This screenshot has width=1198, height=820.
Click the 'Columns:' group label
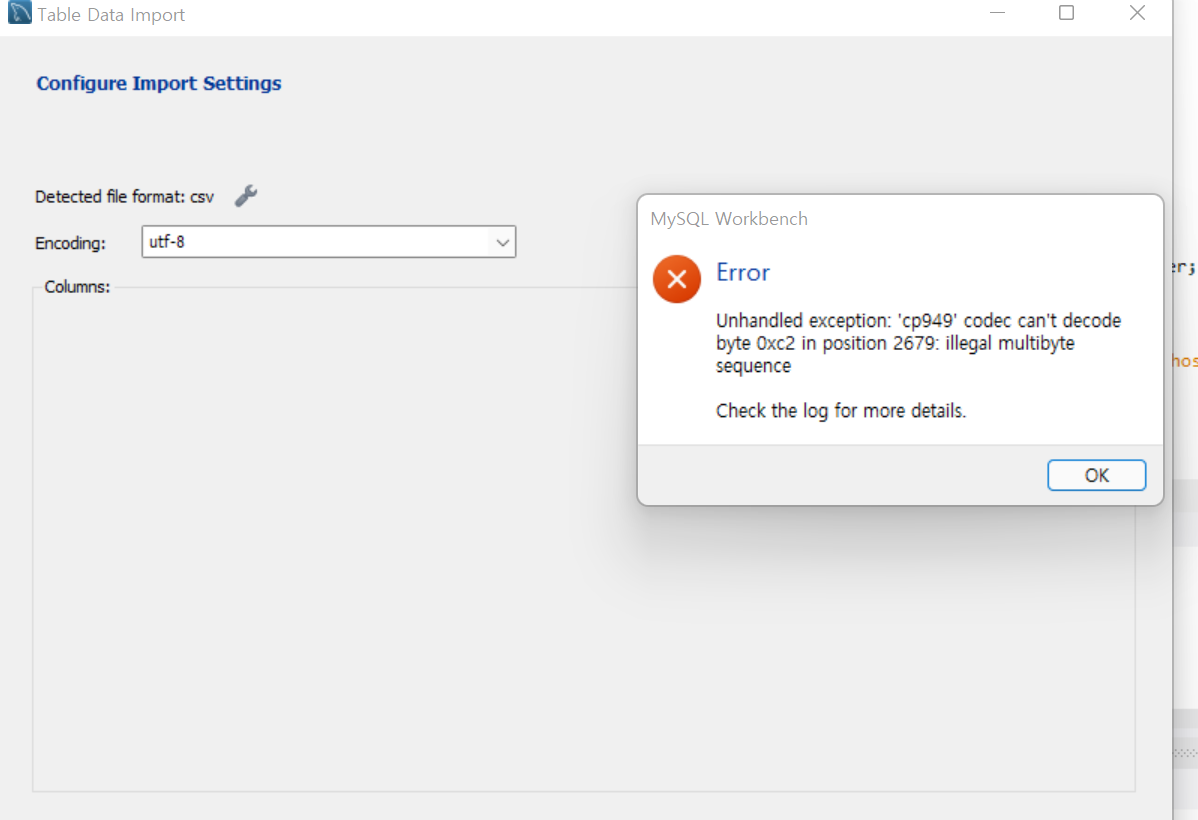[77, 287]
